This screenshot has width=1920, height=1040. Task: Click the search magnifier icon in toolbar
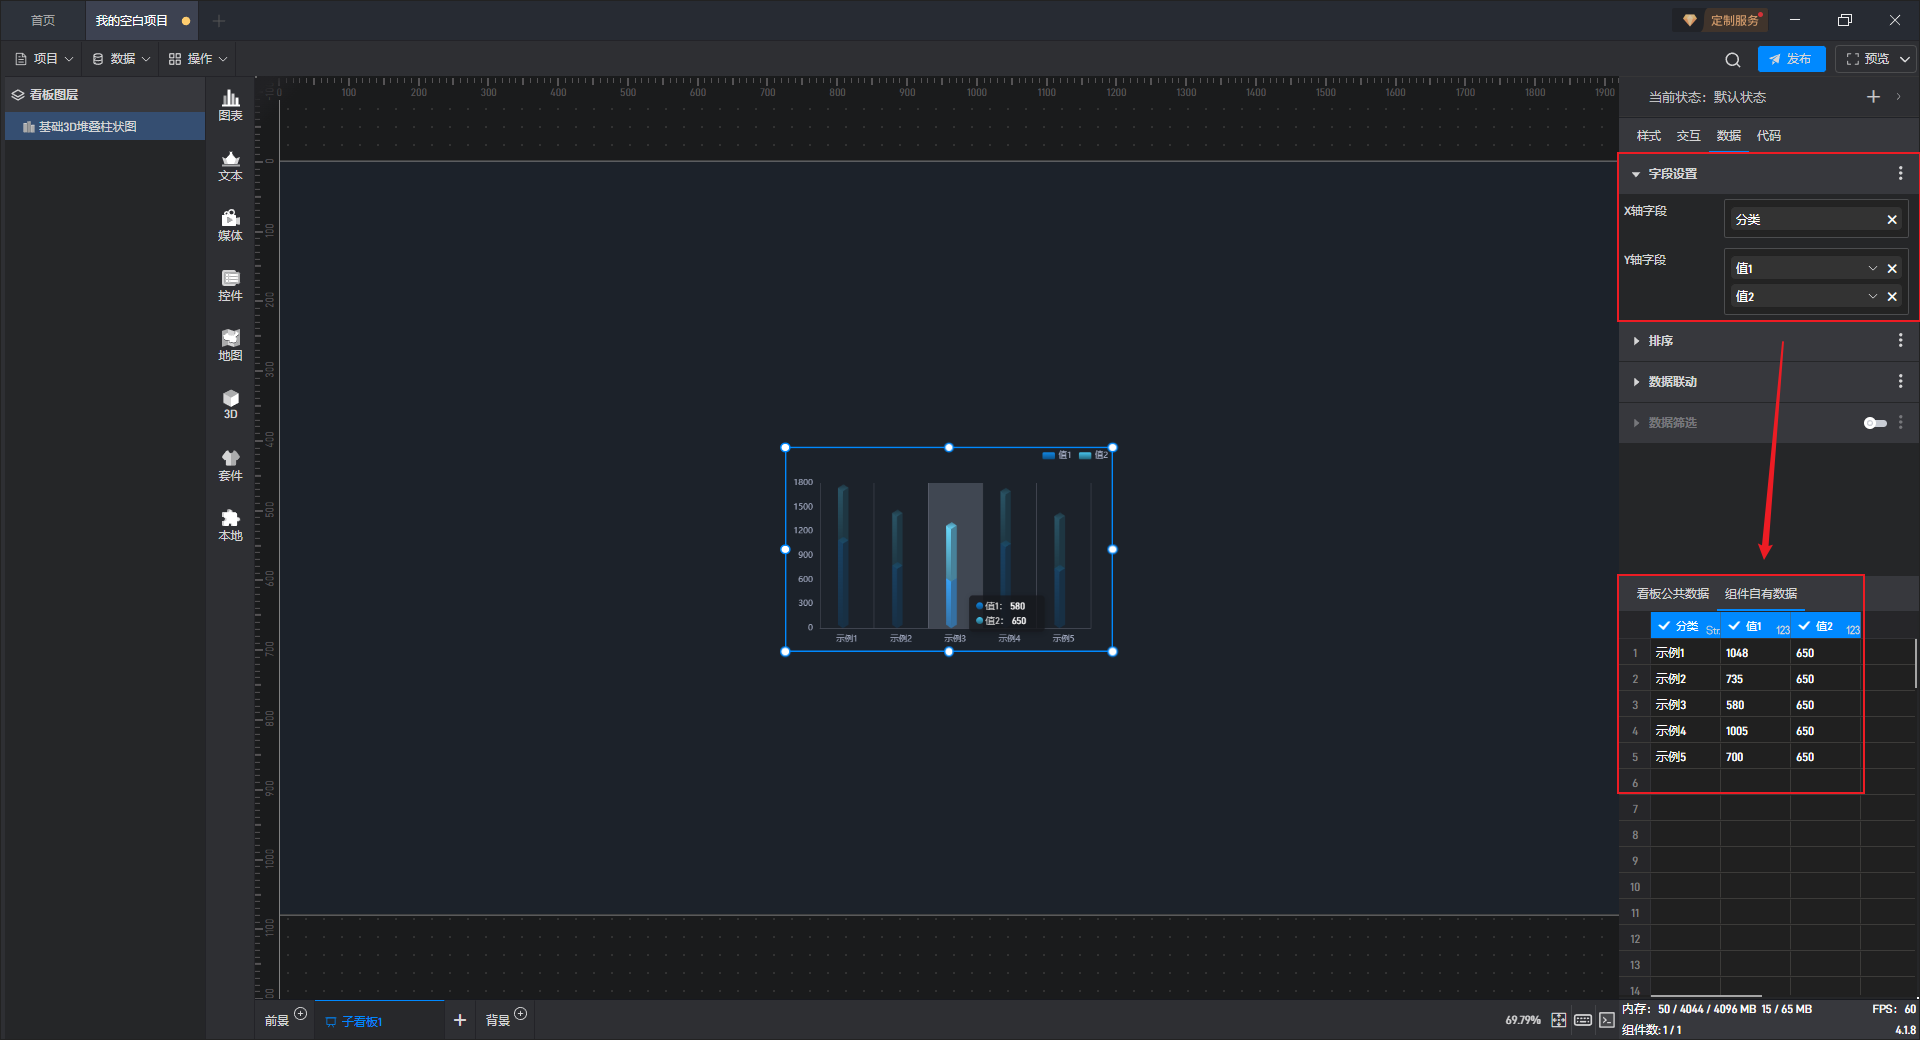pos(1733,59)
